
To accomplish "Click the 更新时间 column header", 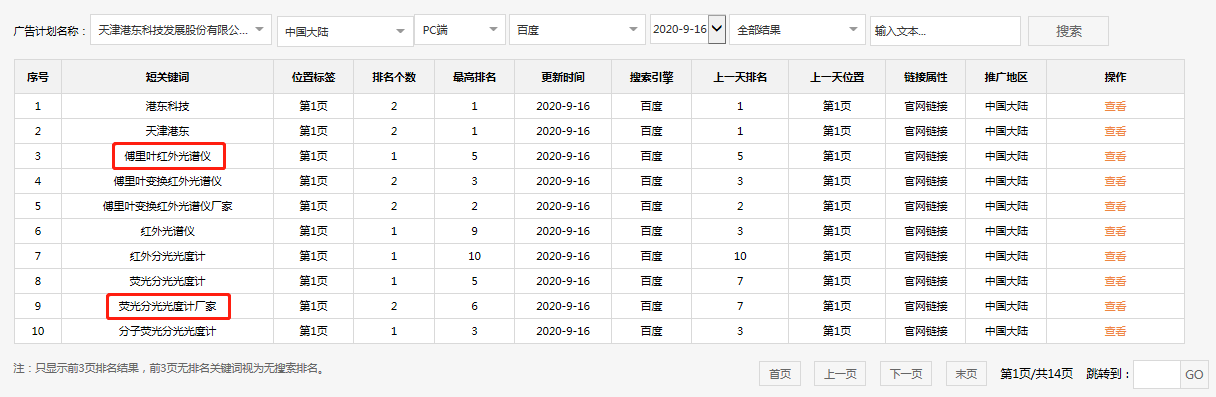I will pyautogui.click(x=563, y=77).
